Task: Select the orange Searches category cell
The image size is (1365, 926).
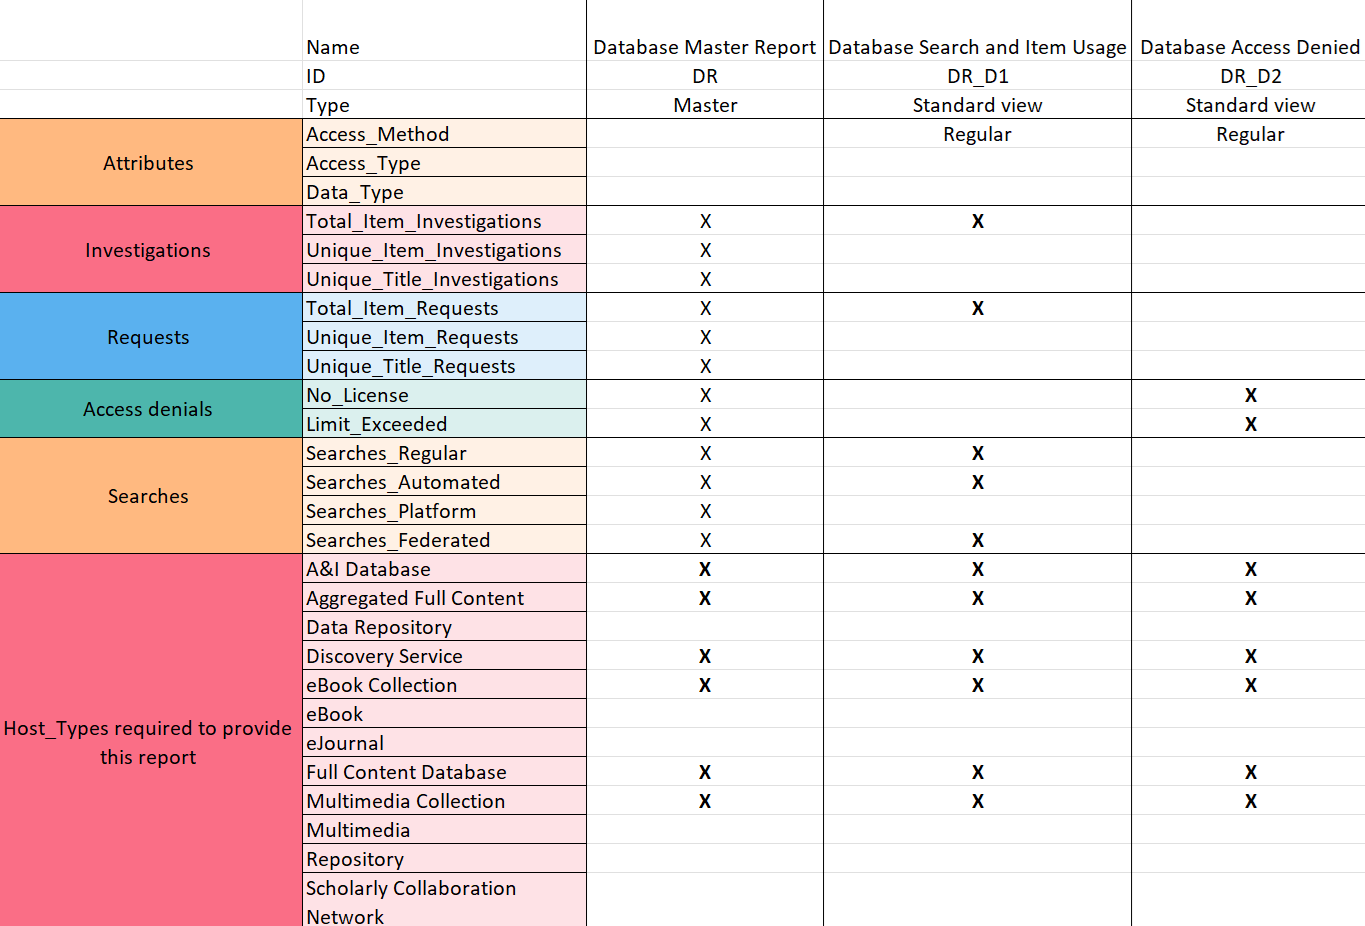Action: [x=151, y=496]
